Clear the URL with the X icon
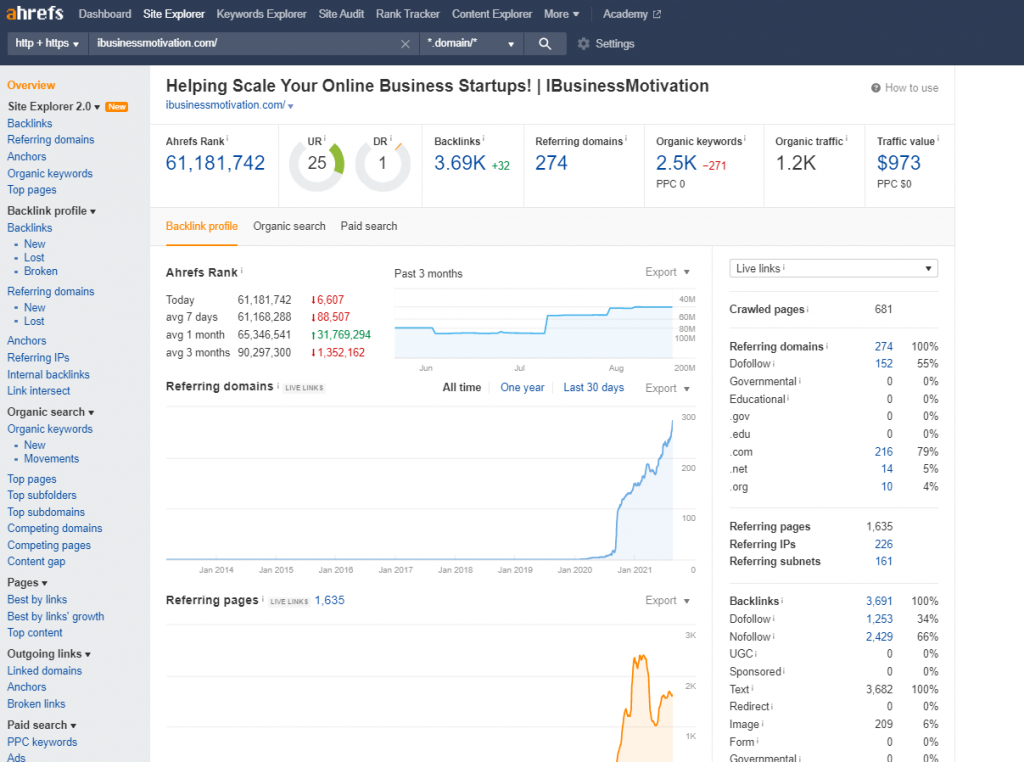 point(405,44)
